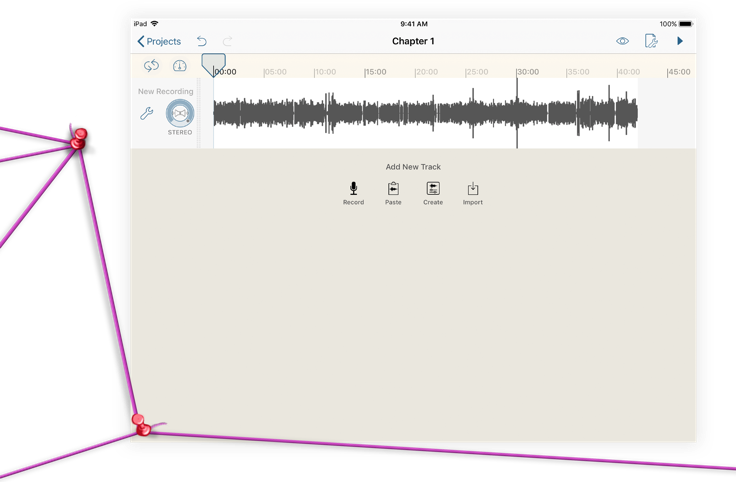Jump to 15:00 on the timeline ruler

click(376, 72)
